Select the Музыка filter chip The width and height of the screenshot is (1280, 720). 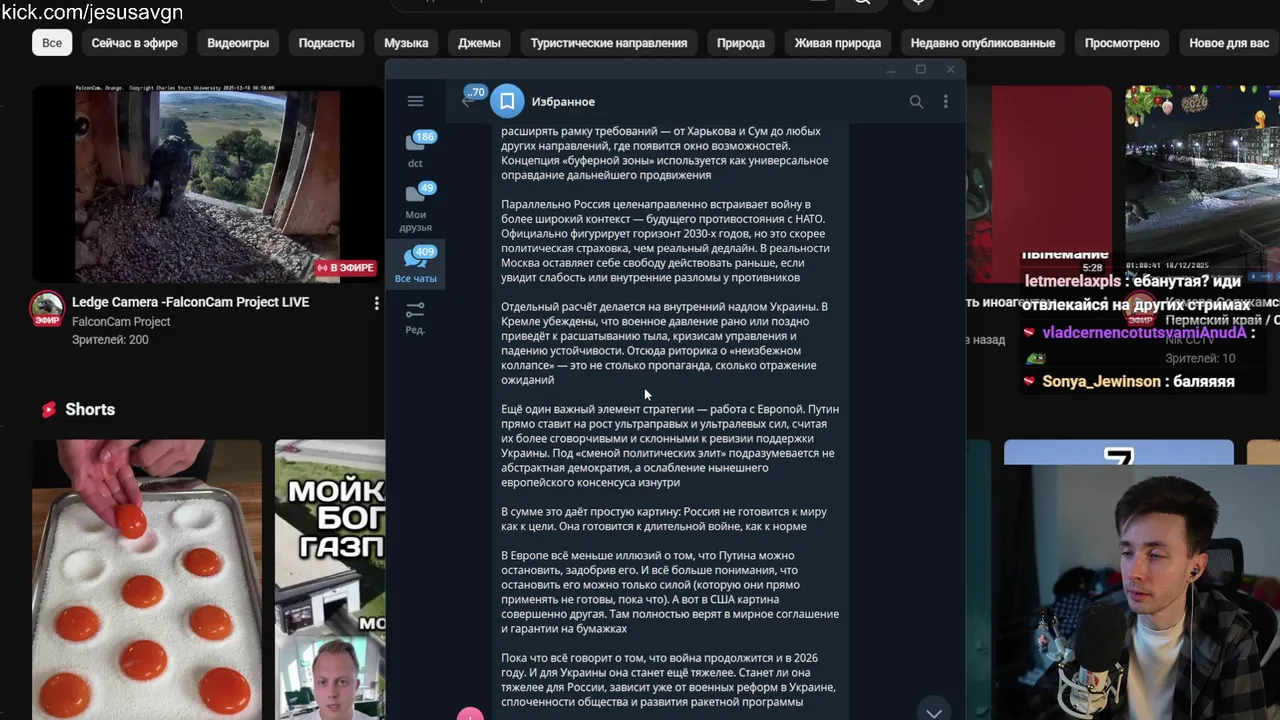coord(406,43)
